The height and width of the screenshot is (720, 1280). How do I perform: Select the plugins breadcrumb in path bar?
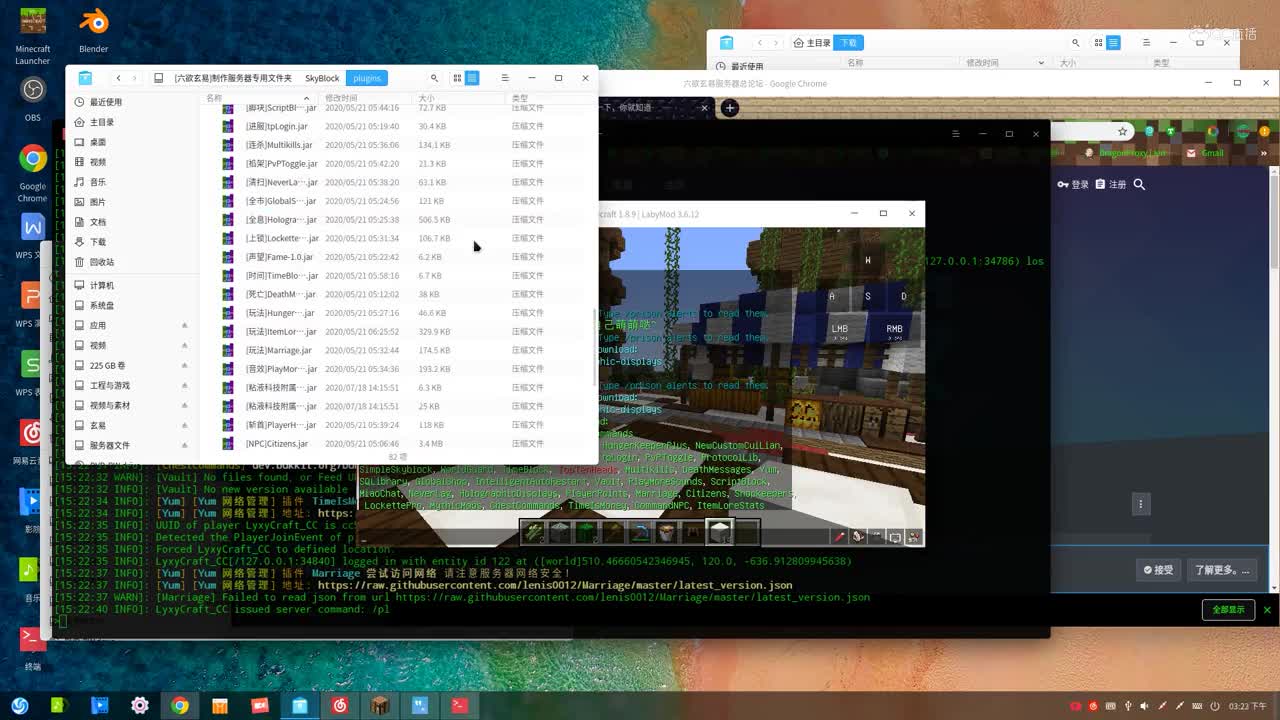367,78
